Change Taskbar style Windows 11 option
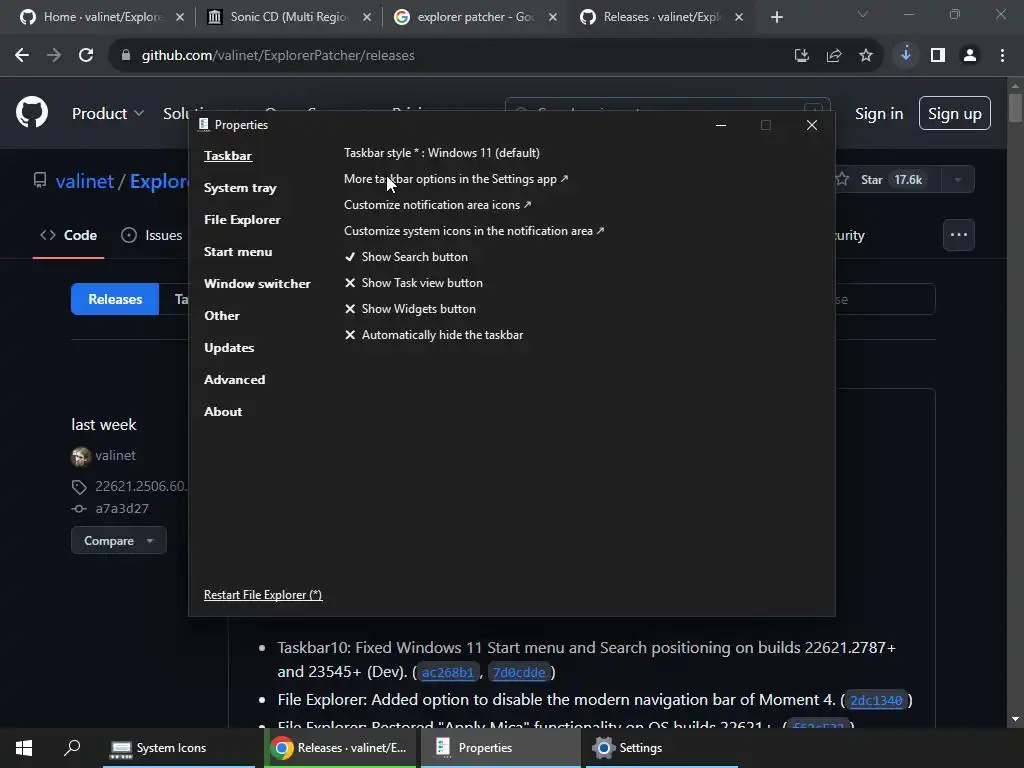 442,153
